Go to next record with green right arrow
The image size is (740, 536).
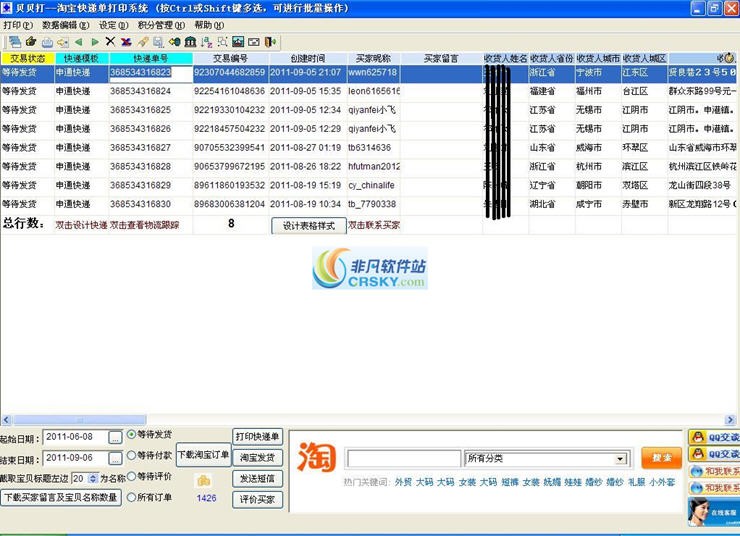[95, 42]
